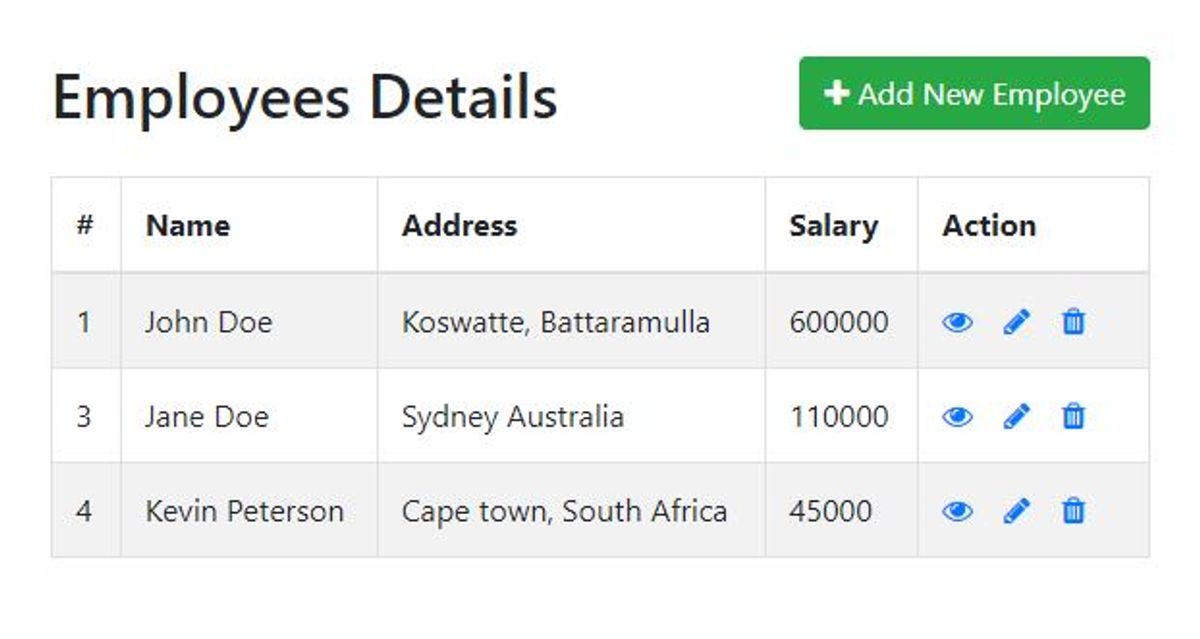Edit Kevin Peterson with the pencil icon

(x=1016, y=511)
